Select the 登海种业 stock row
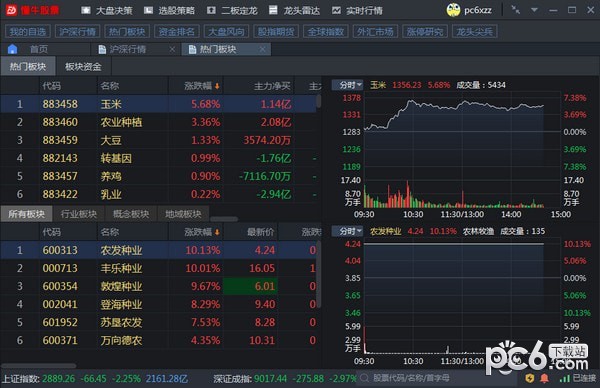Viewport: 600px width, 388px height. pos(158,304)
